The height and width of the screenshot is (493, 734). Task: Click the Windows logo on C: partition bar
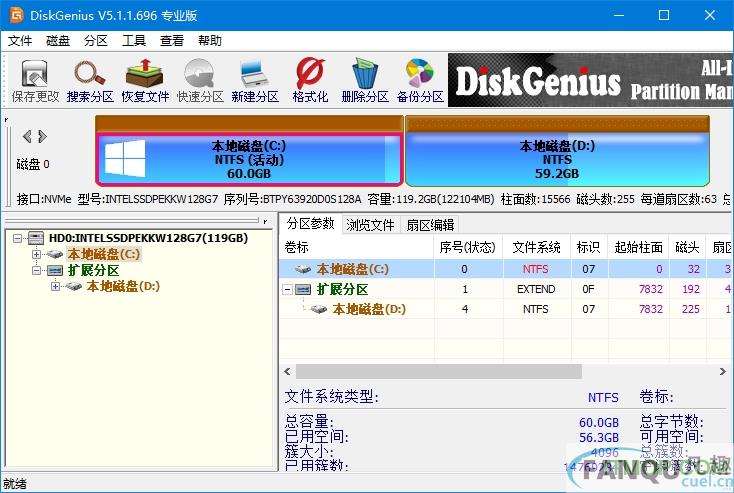pyautogui.click(x=125, y=158)
